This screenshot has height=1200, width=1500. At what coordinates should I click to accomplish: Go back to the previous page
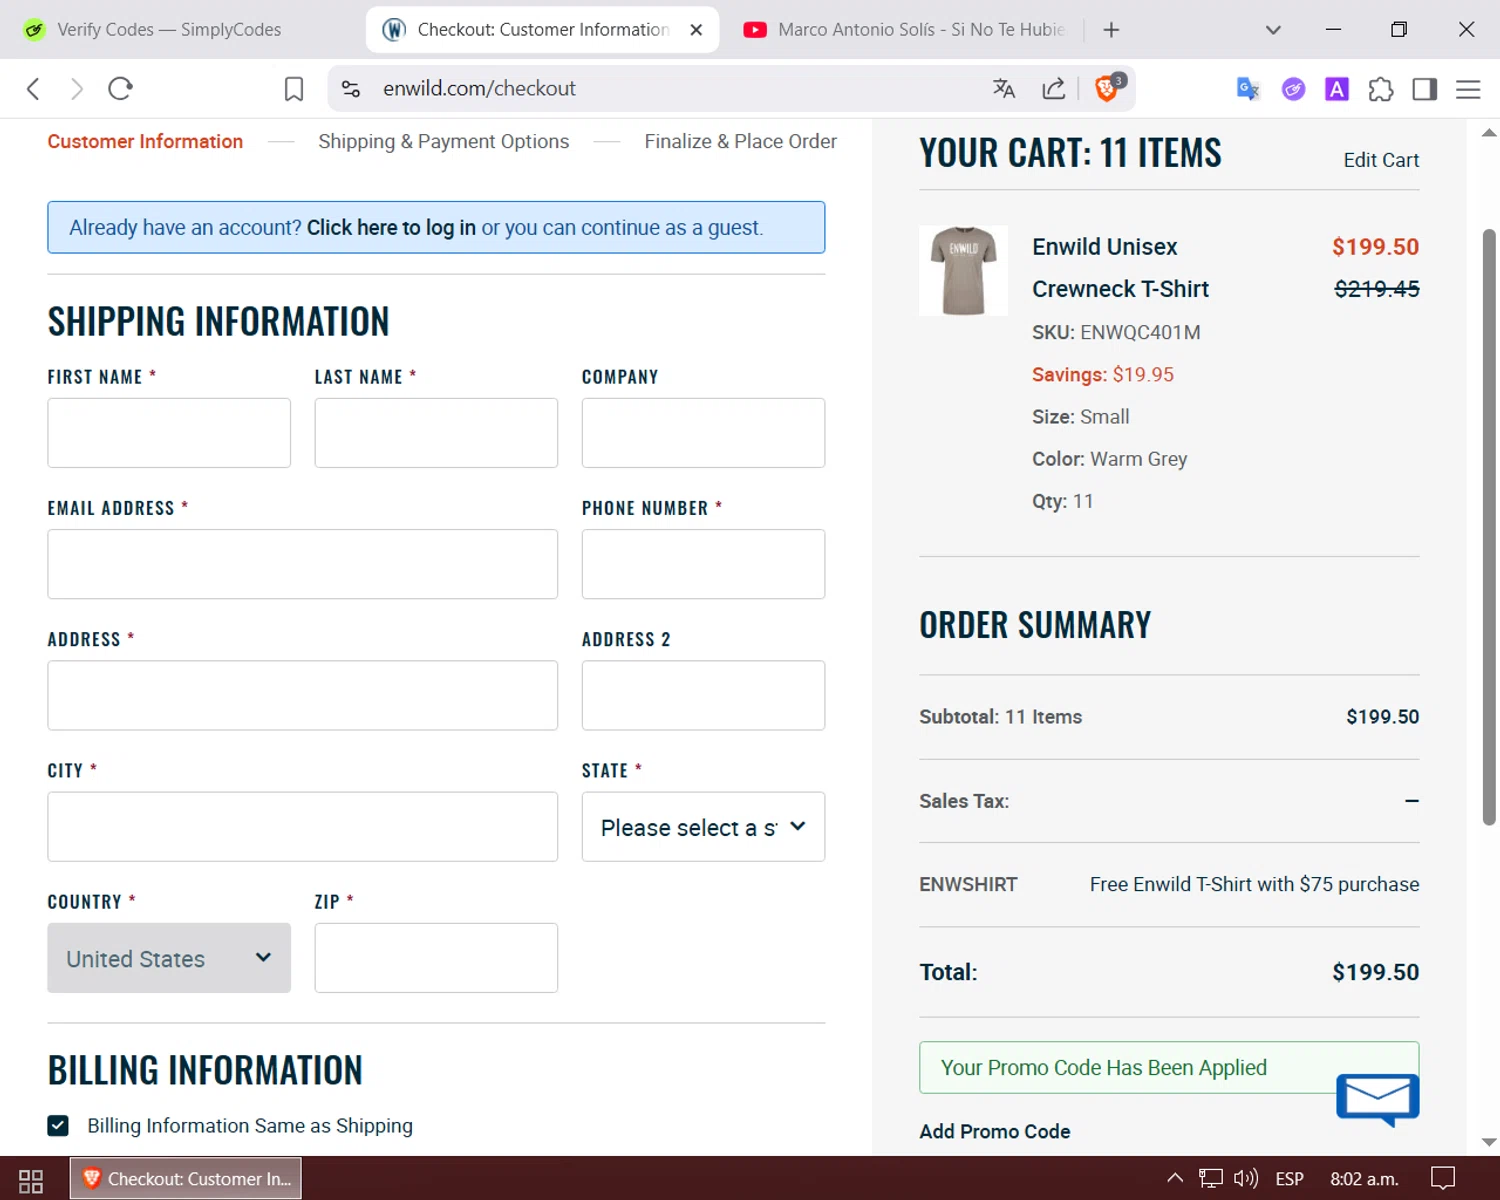(33, 89)
